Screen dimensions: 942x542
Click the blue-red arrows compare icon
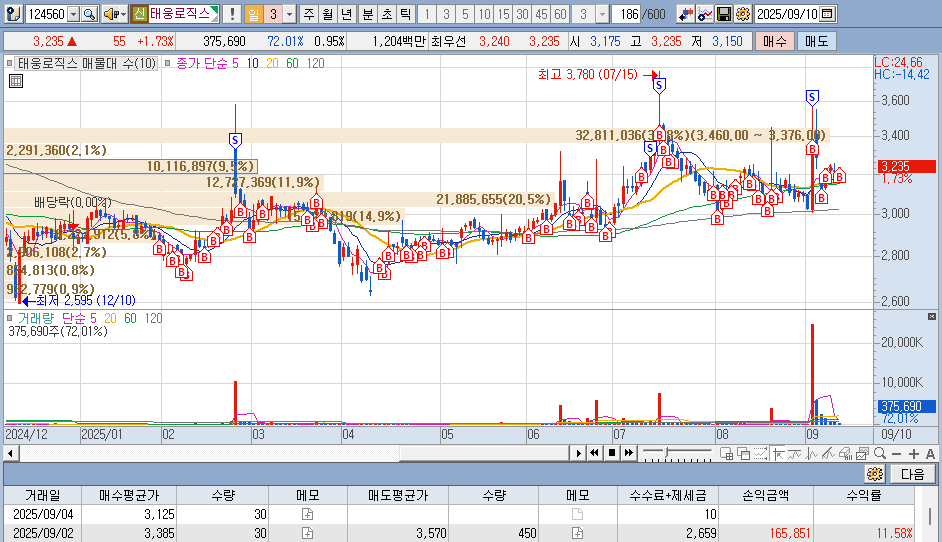[x=685, y=14]
